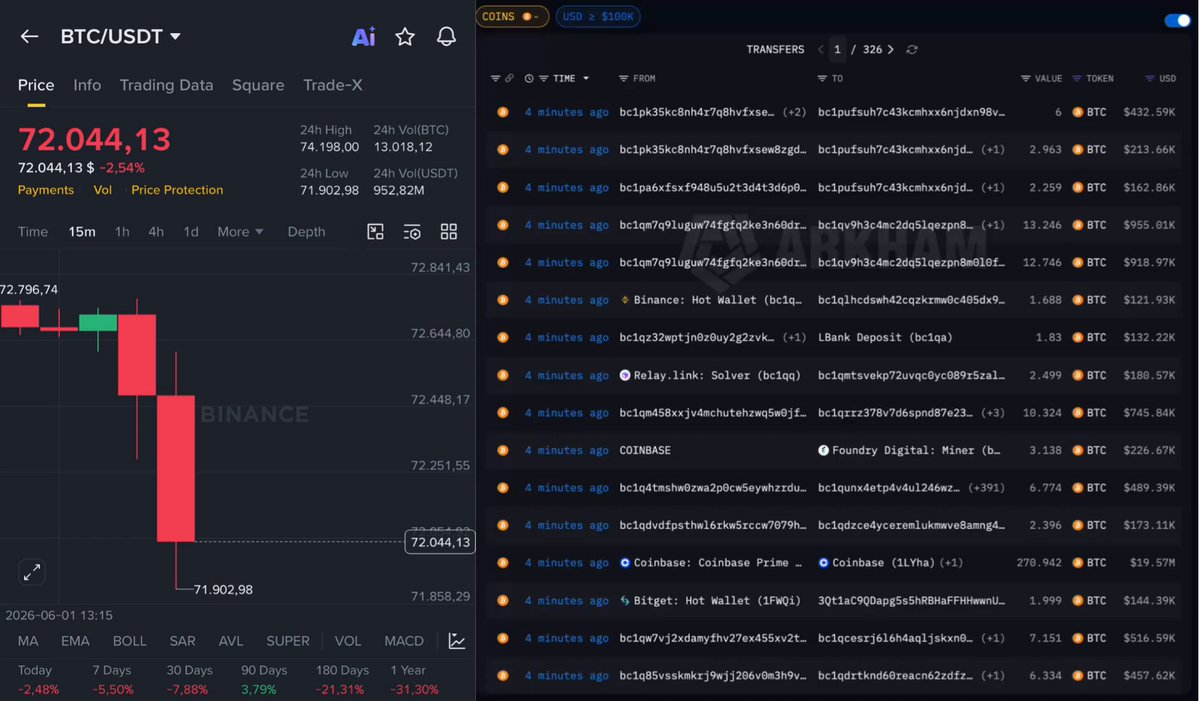The width and height of the screenshot is (1199, 701).
Task: Click the clock icon in the time column header
Action: (x=528, y=78)
